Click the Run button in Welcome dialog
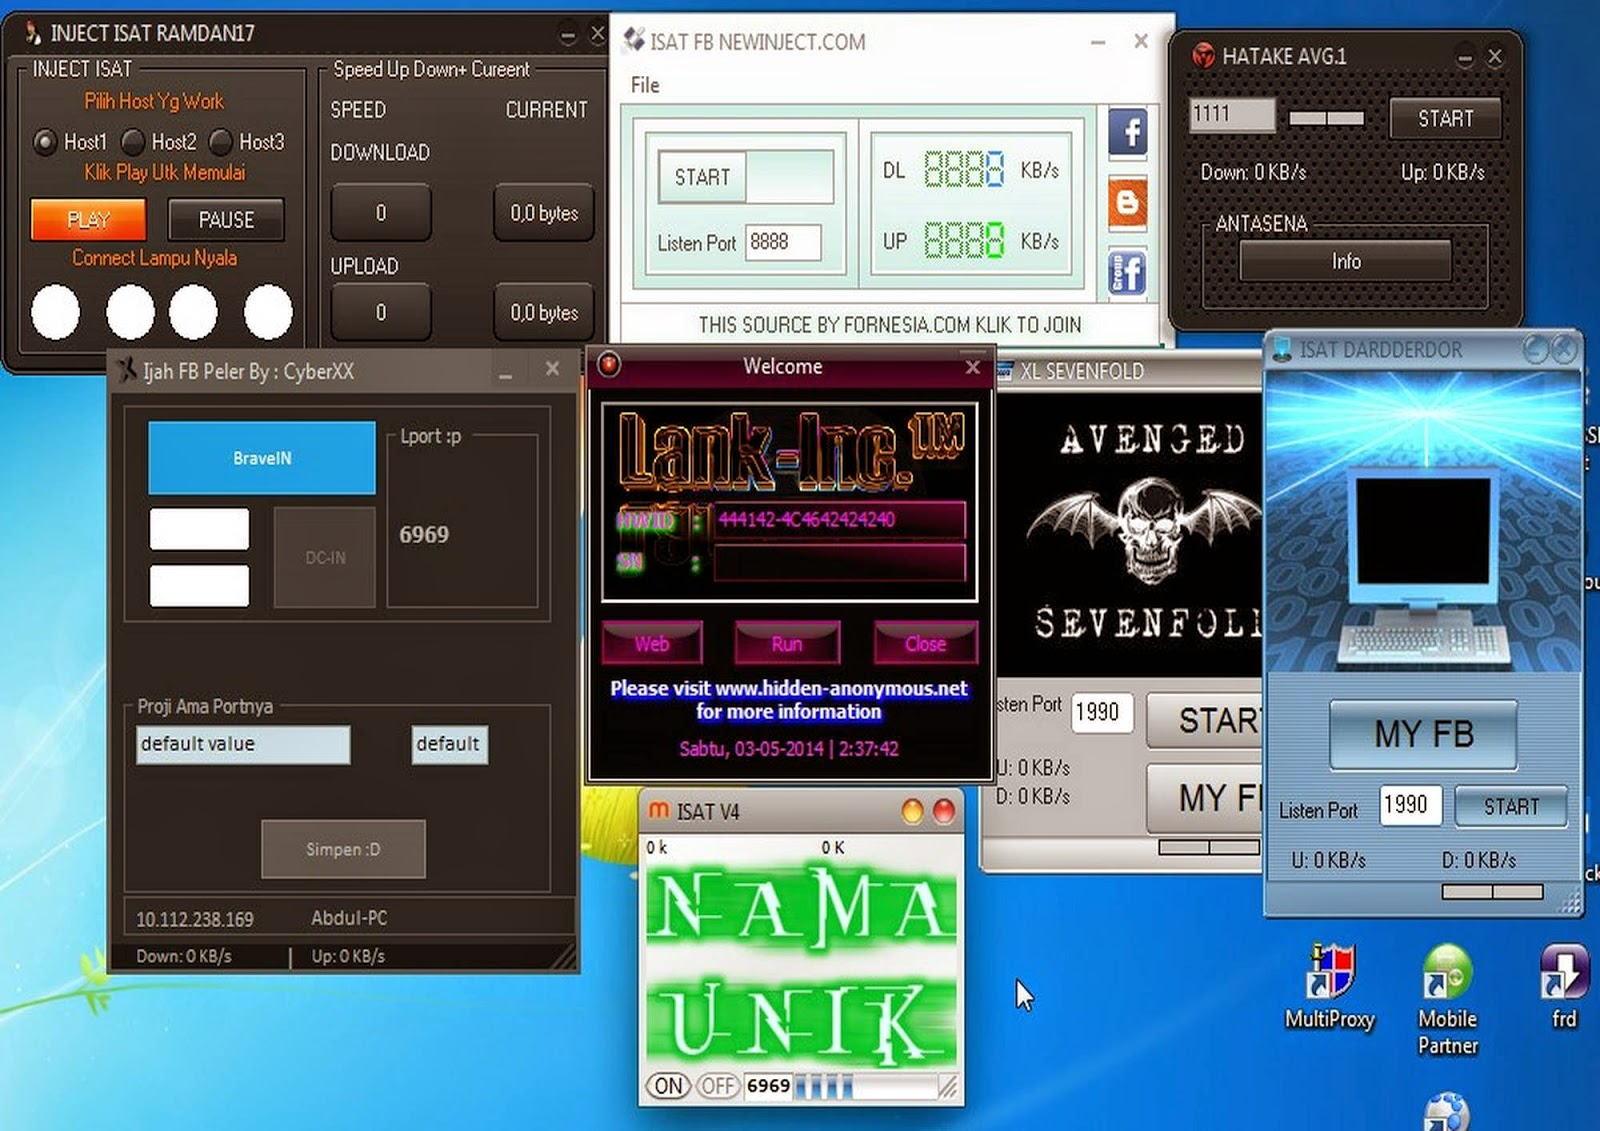The height and width of the screenshot is (1131, 1600). pos(787,643)
